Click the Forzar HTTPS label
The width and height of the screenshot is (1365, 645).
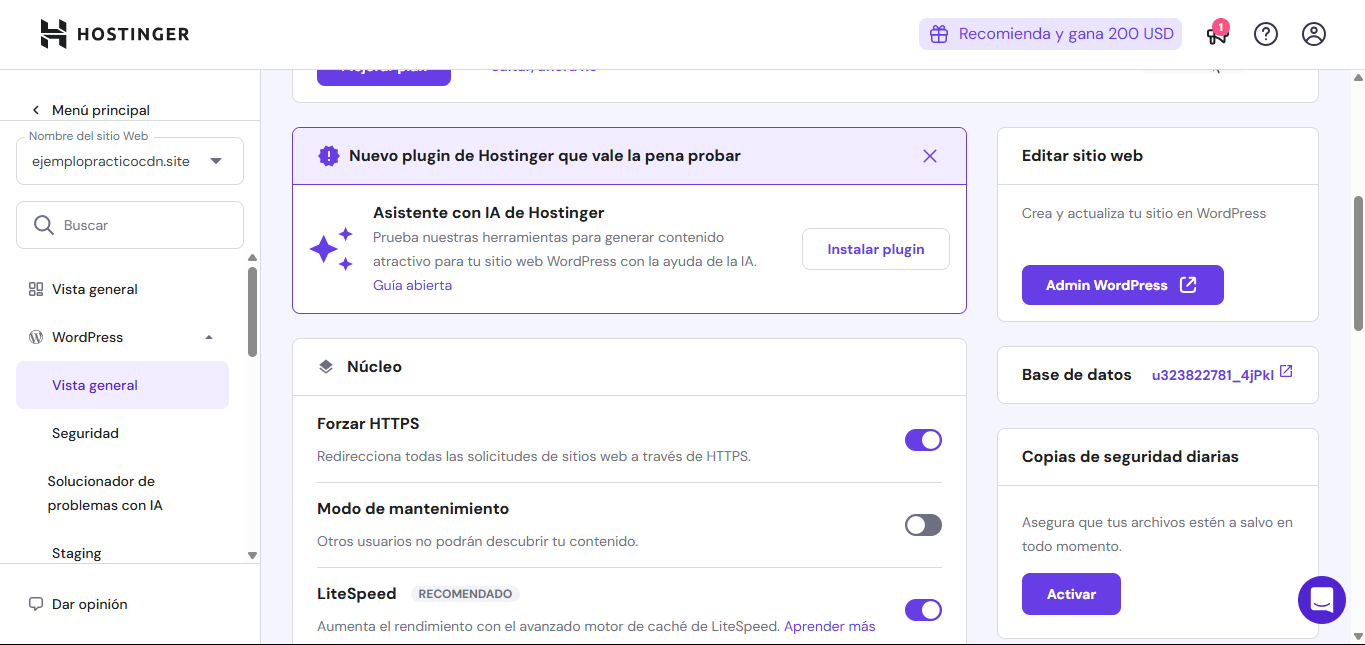pyautogui.click(x=368, y=424)
